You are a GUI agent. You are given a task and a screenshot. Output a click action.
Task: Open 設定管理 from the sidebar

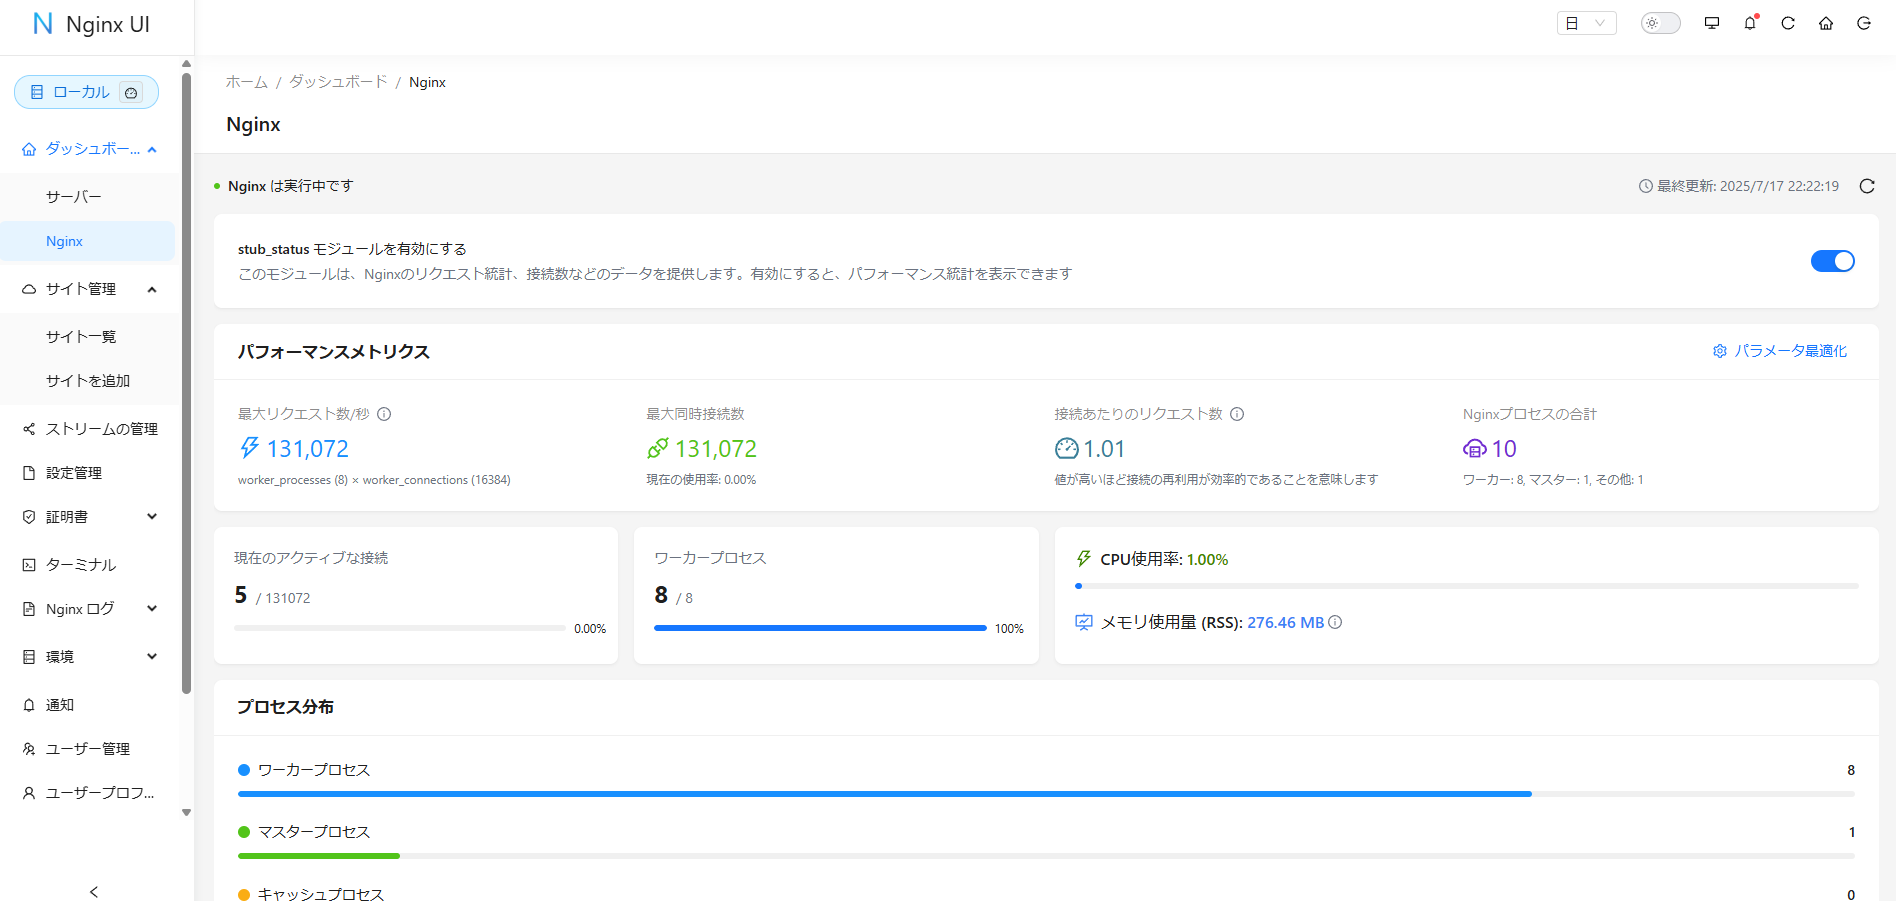click(74, 472)
